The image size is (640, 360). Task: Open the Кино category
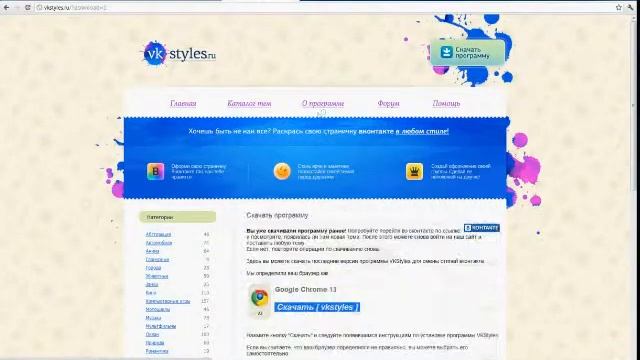click(x=151, y=293)
